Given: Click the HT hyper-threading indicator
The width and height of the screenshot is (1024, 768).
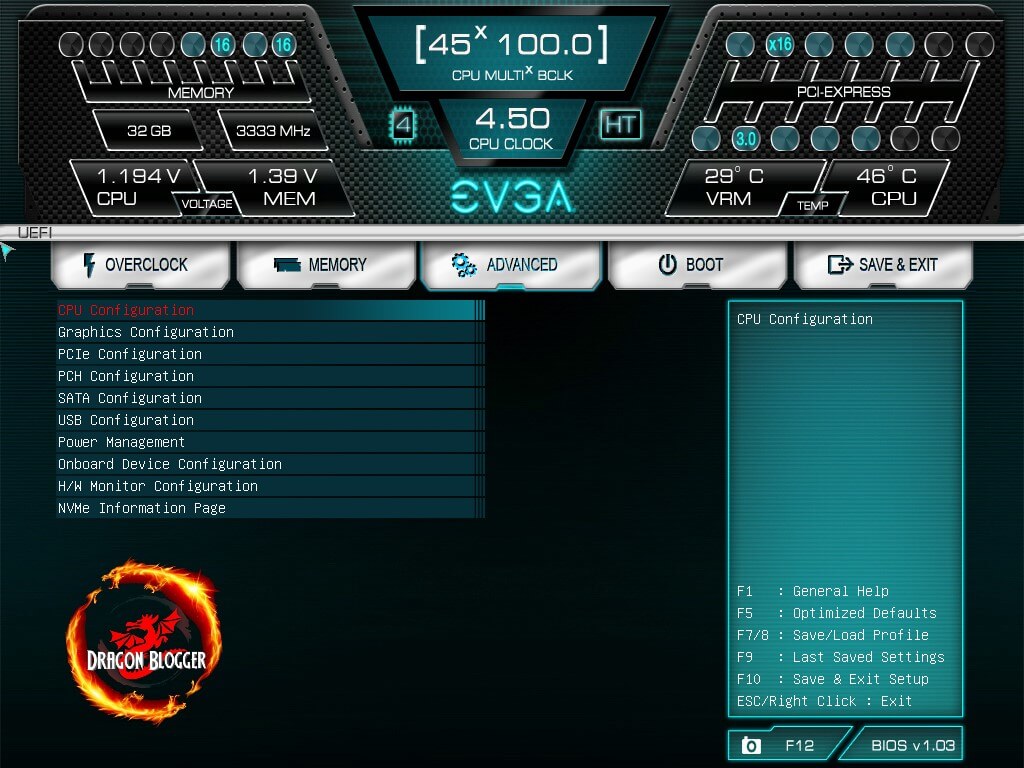Looking at the screenshot, I should [x=620, y=124].
